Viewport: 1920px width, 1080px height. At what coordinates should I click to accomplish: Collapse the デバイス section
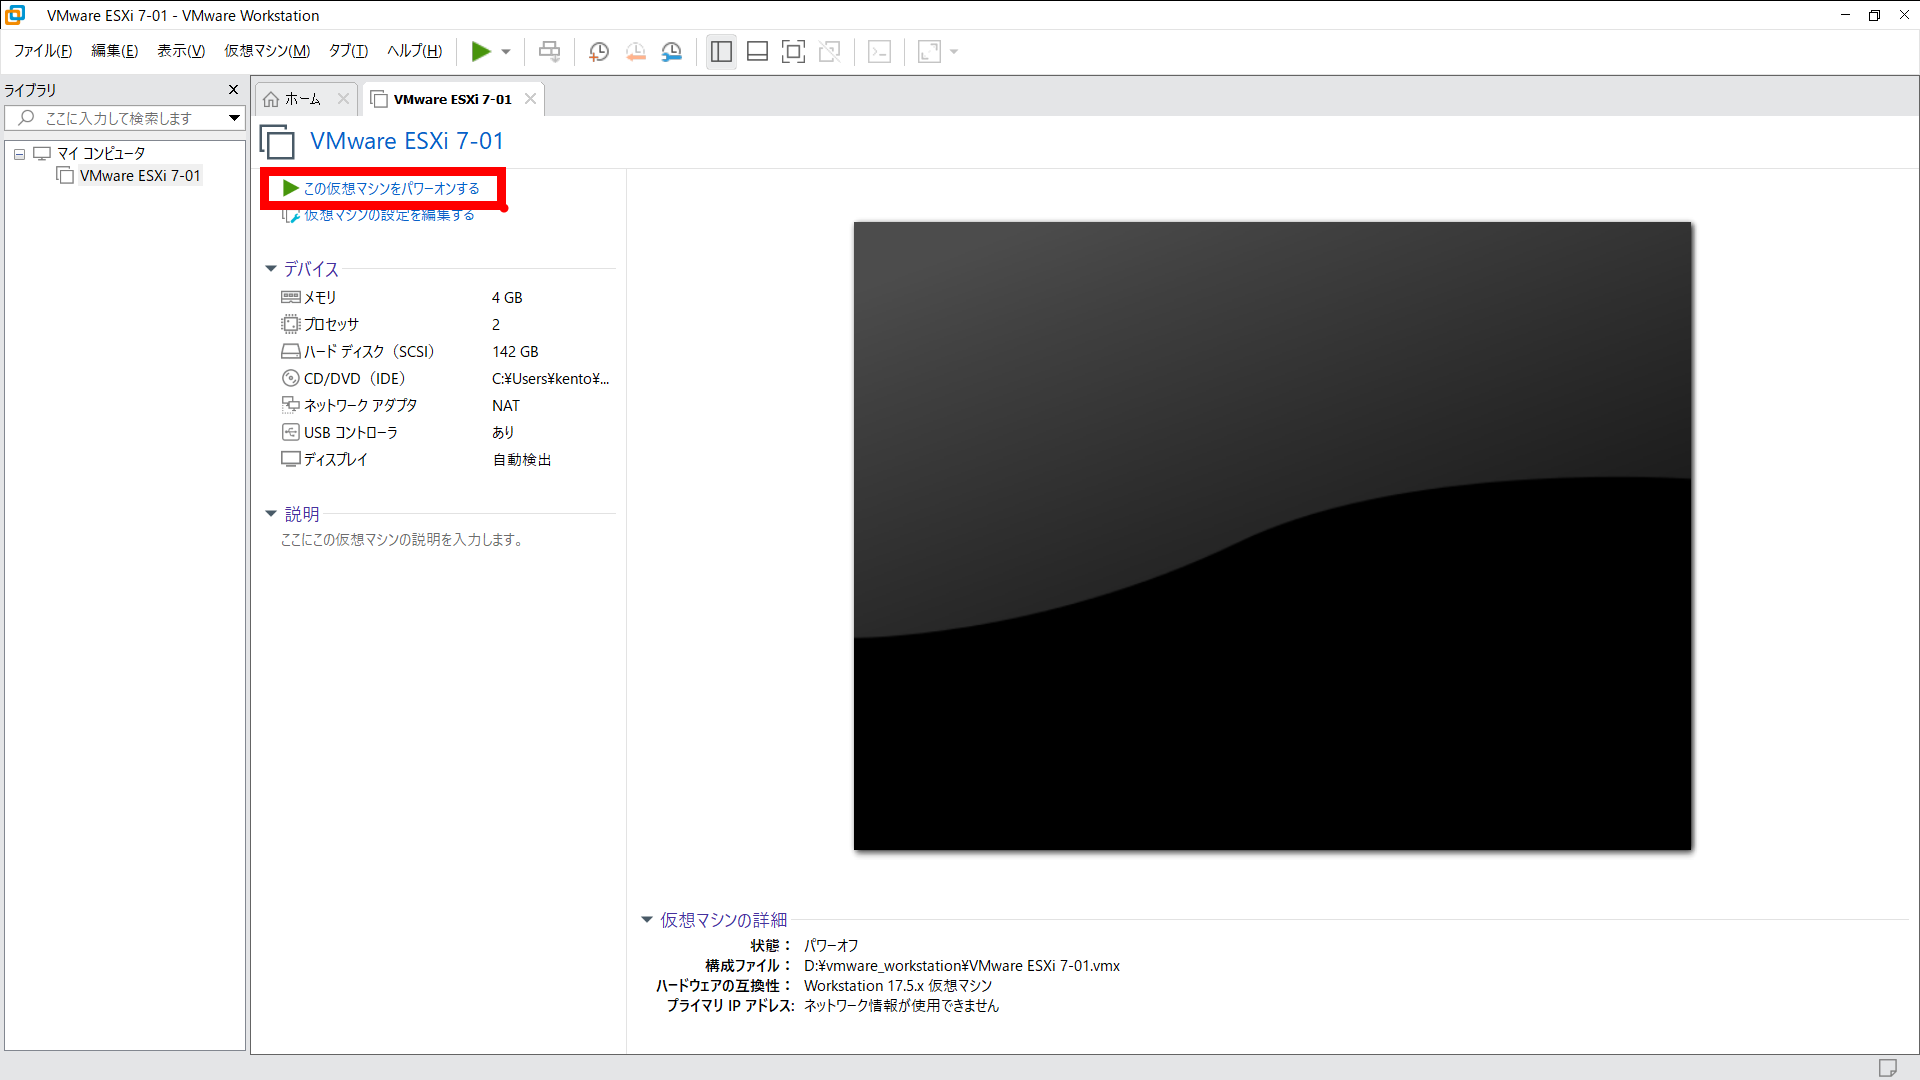tap(271, 269)
